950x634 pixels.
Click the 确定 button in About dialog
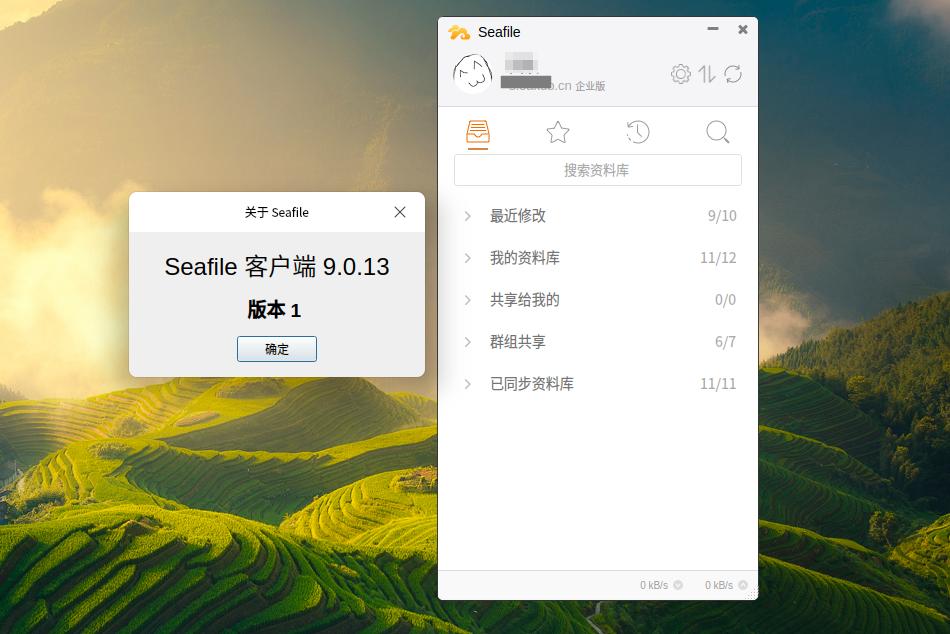point(277,349)
